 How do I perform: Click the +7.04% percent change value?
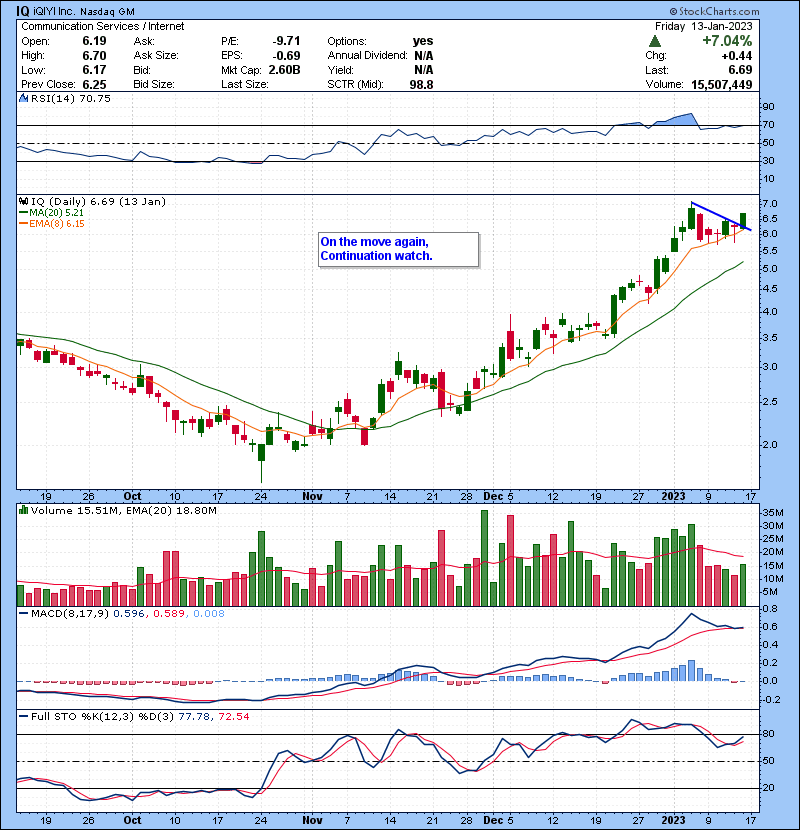727,41
